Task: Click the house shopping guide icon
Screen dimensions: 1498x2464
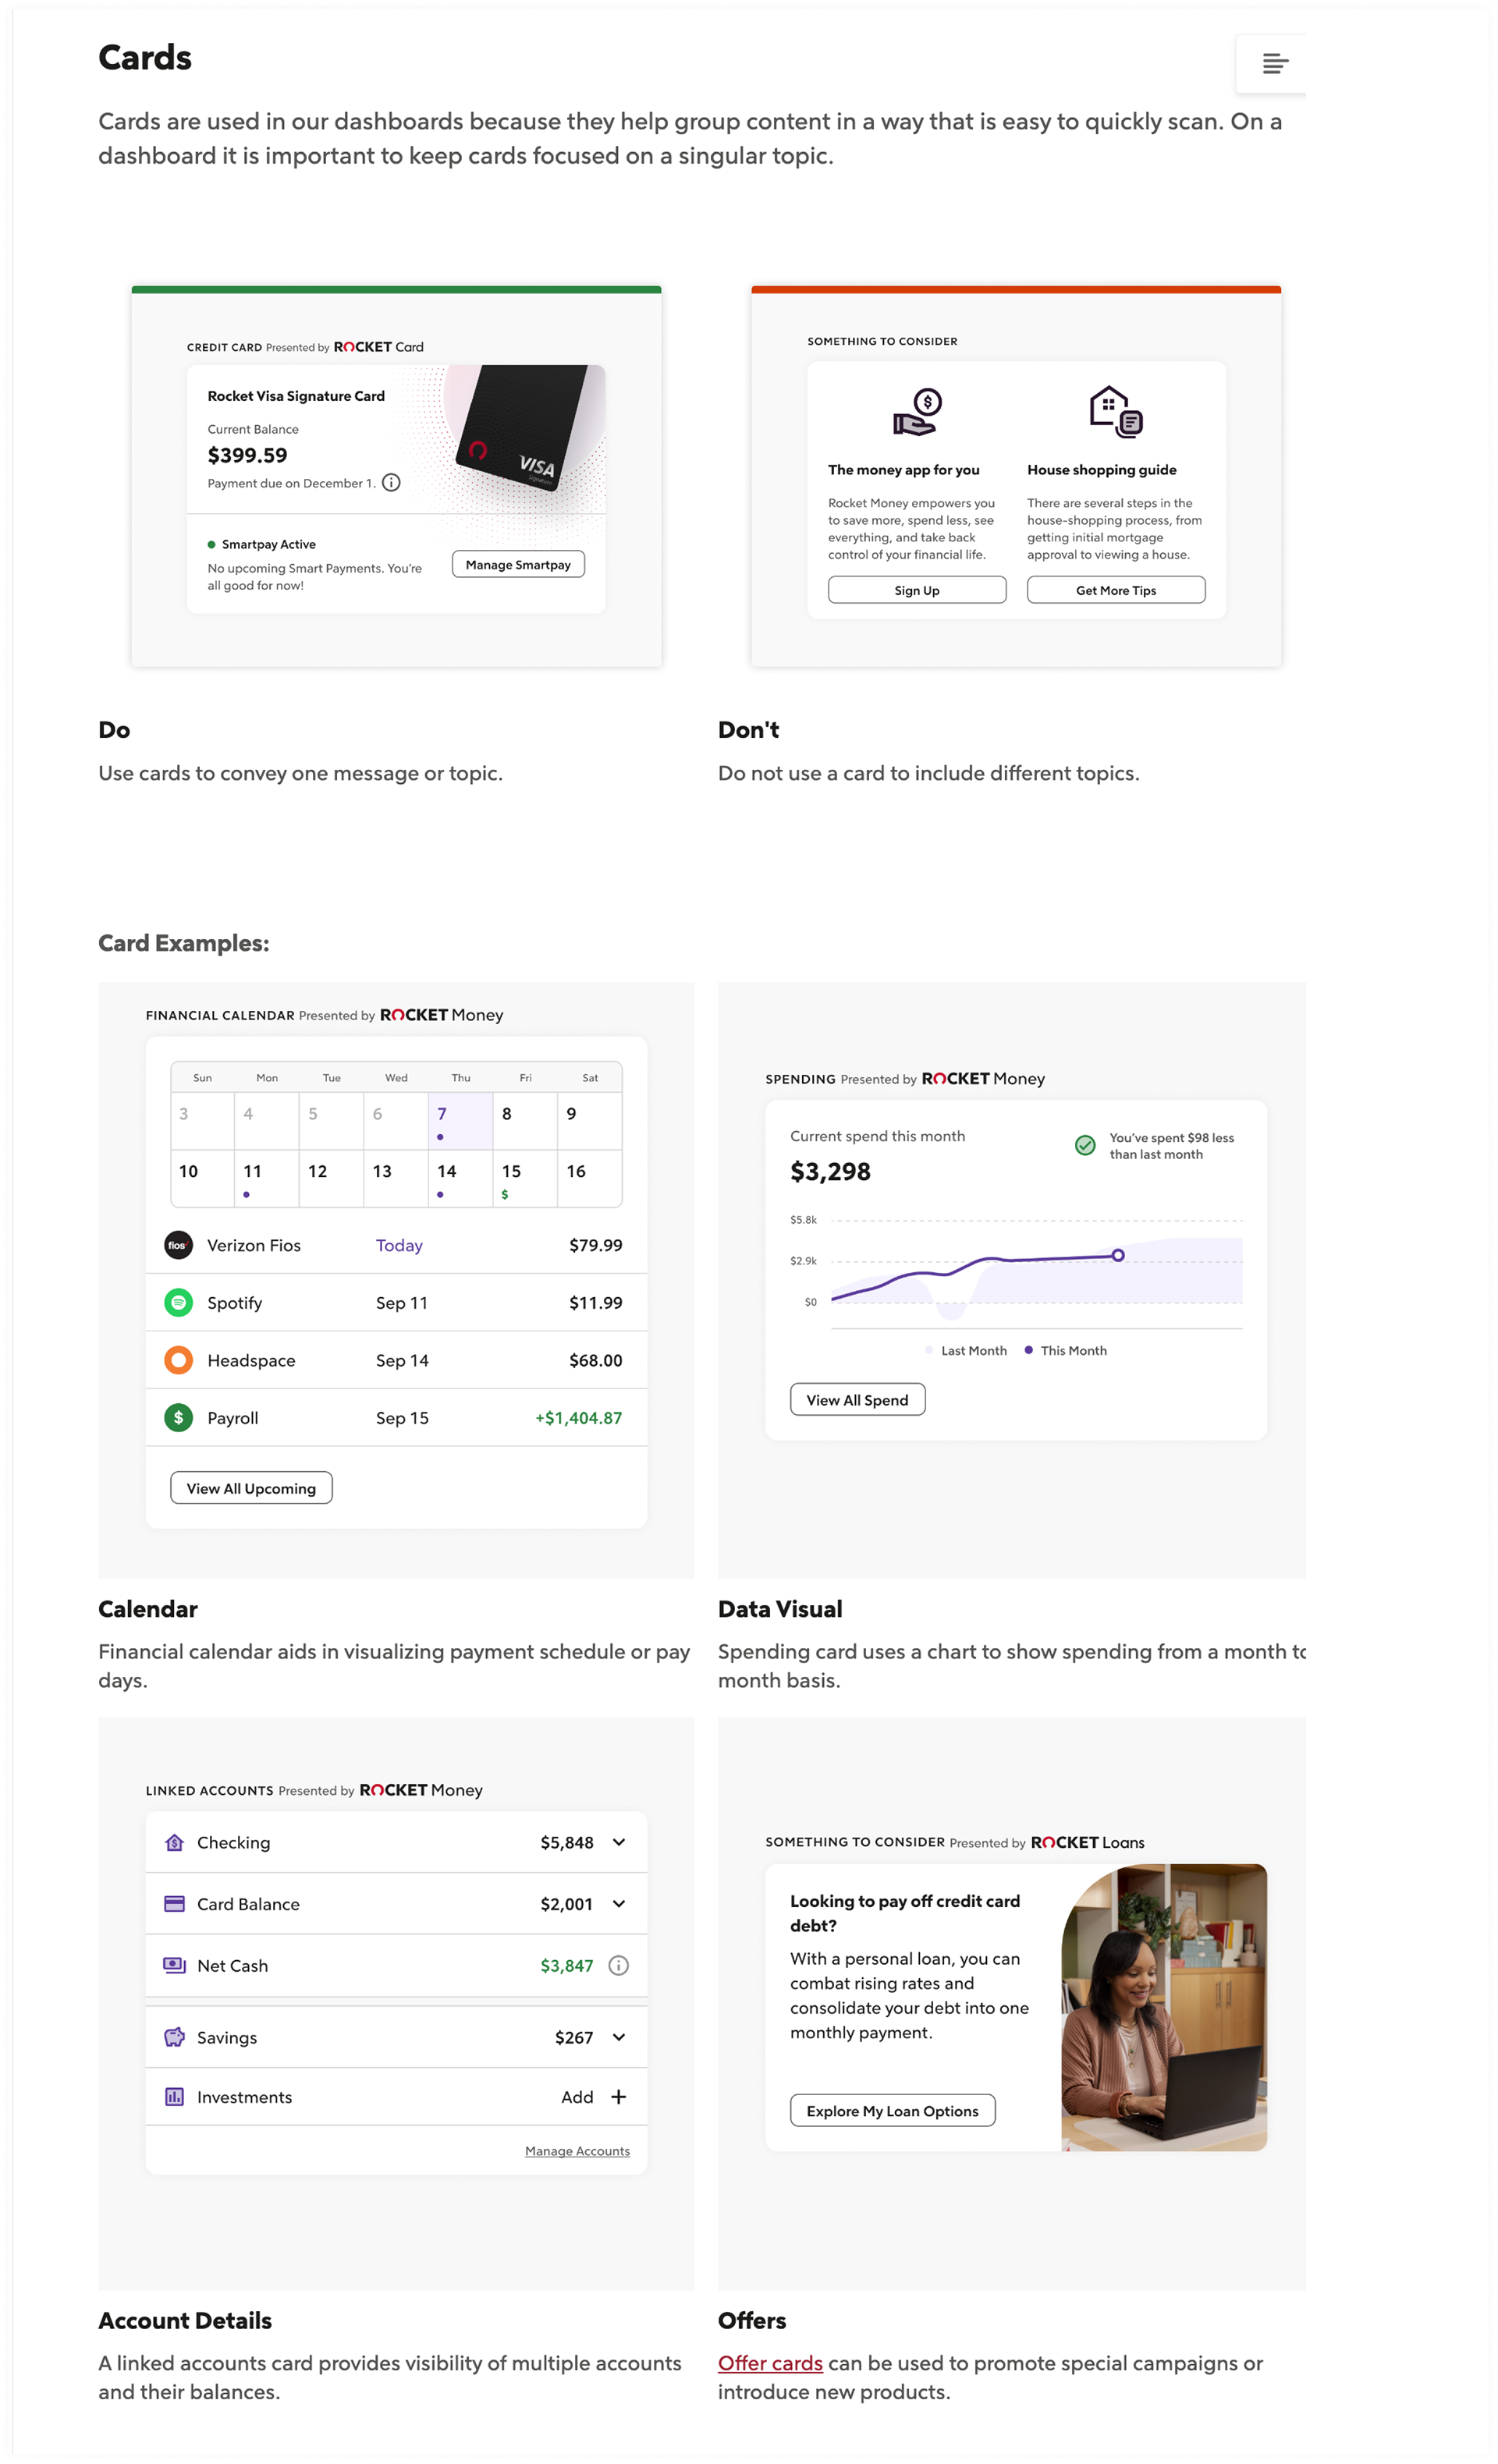Action: (1115, 411)
